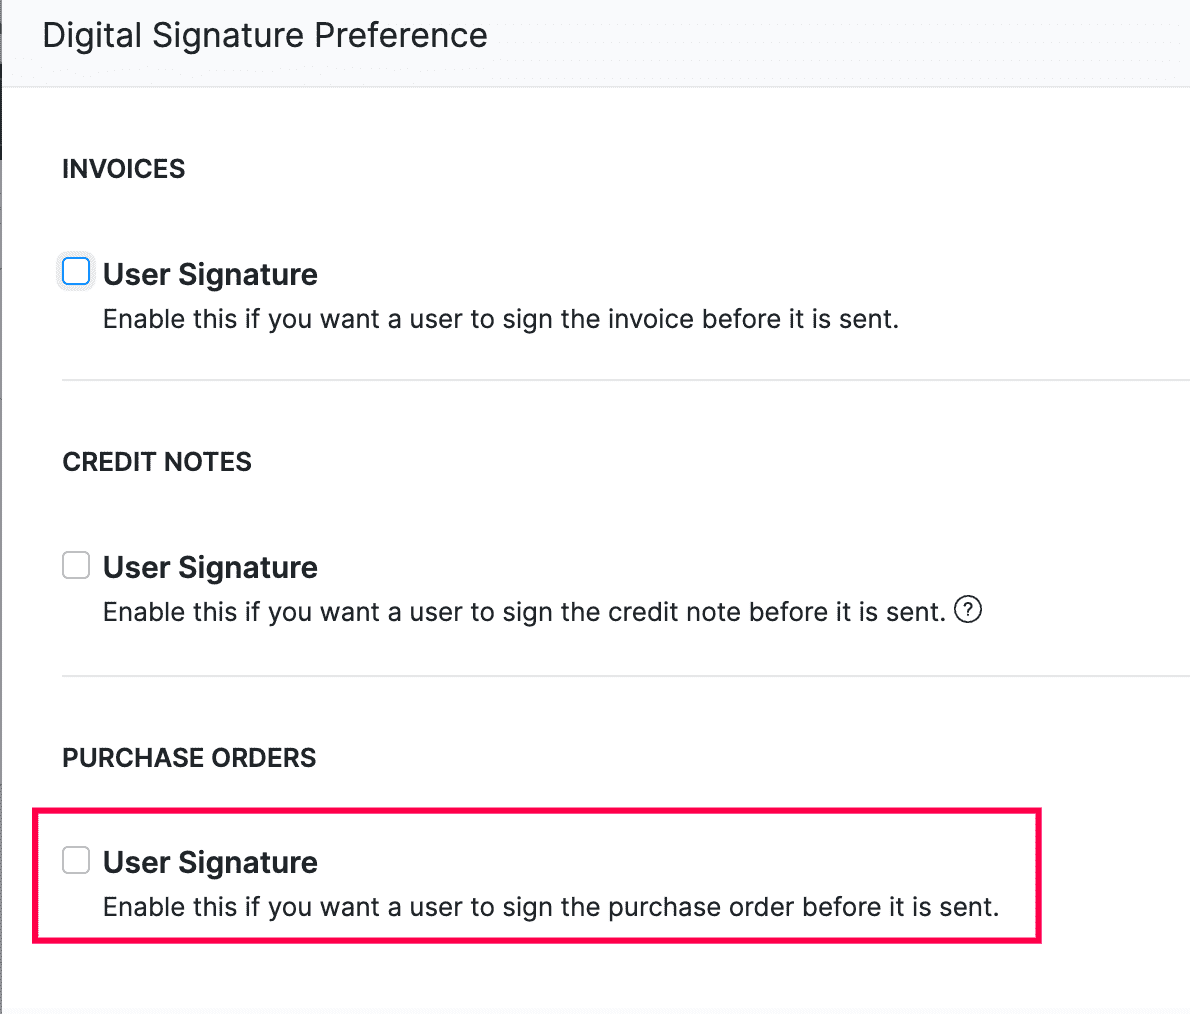Click the help icon beside credit note description
Screen dimensions: 1190x1014
tap(967, 610)
